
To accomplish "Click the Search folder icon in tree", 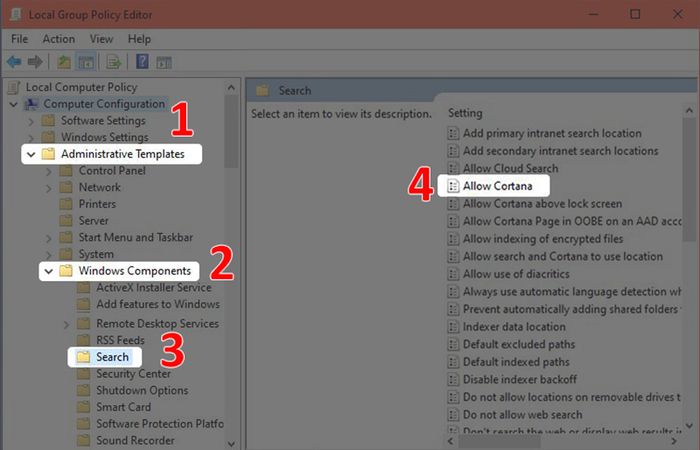I will (x=83, y=357).
